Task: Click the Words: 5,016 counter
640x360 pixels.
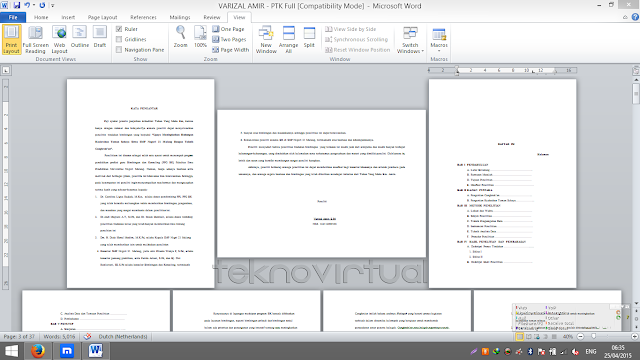Action: (x=59, y=337)
